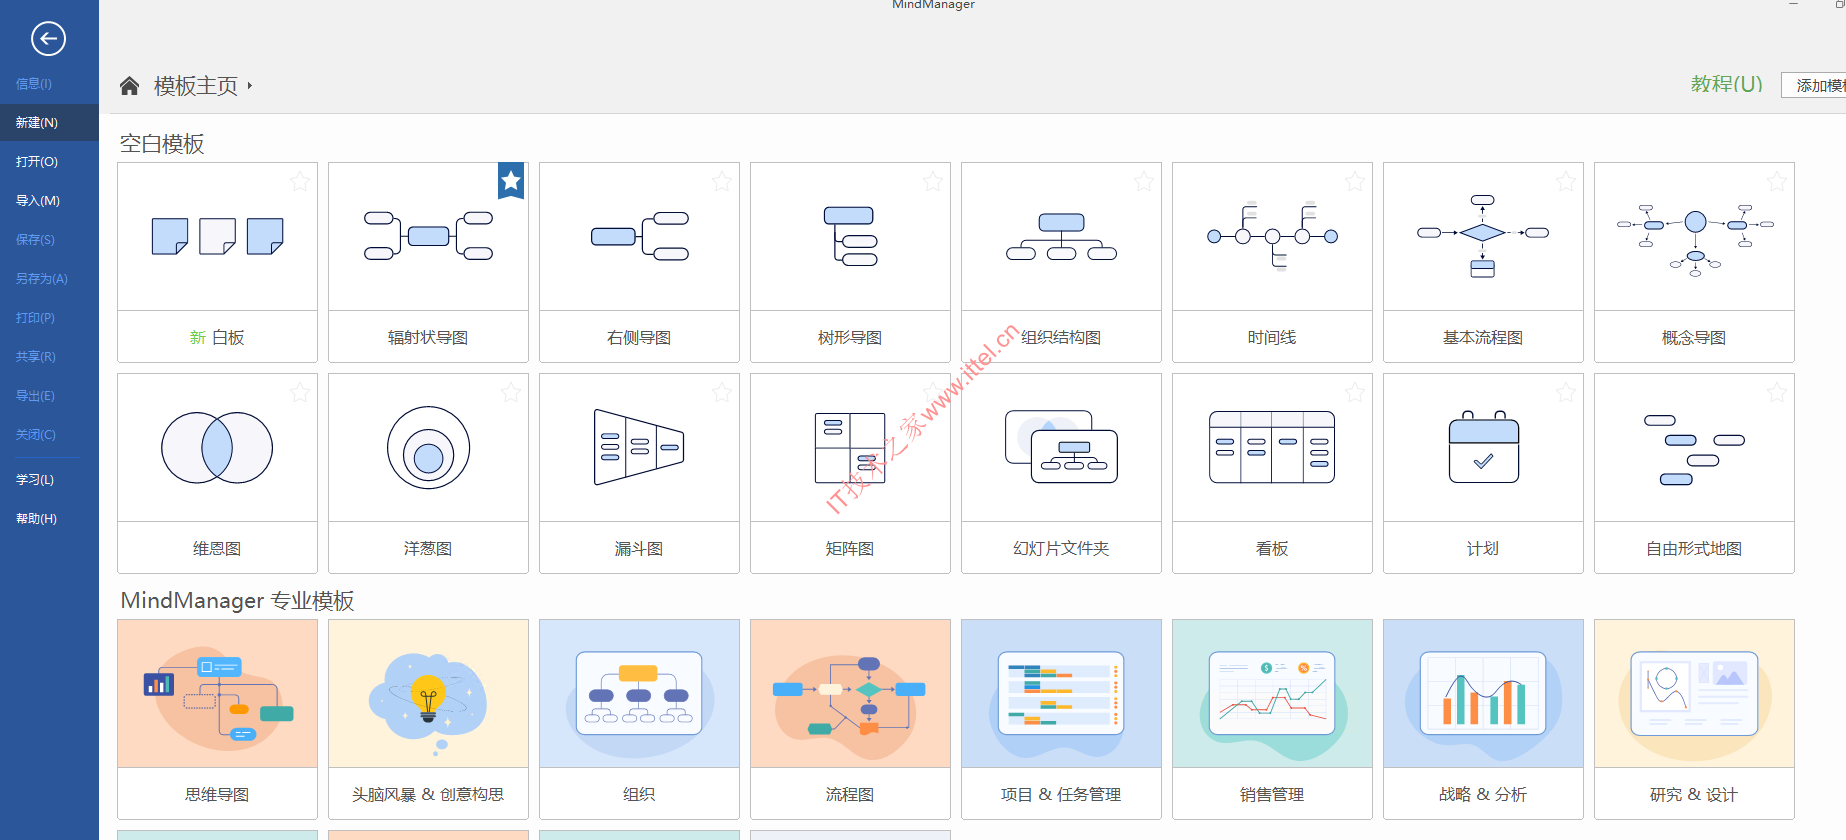Open the 流程图 professional template thumbnail

850,694
